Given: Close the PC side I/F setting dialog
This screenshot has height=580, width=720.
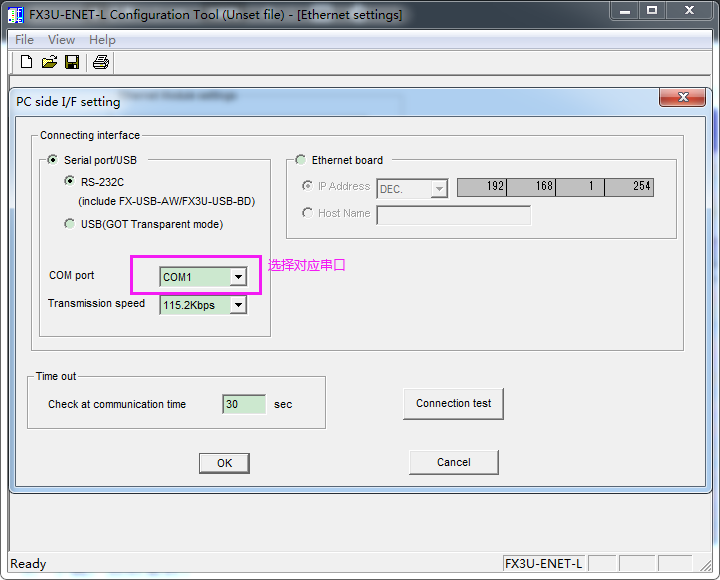Looking at the screenshot, I should [682, 97].
